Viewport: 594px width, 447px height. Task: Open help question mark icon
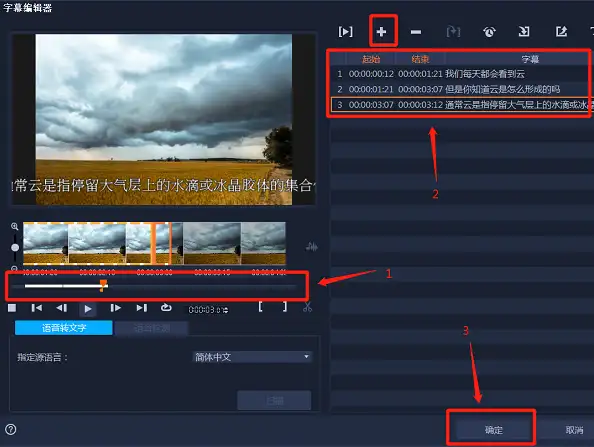tap(11, 429)
